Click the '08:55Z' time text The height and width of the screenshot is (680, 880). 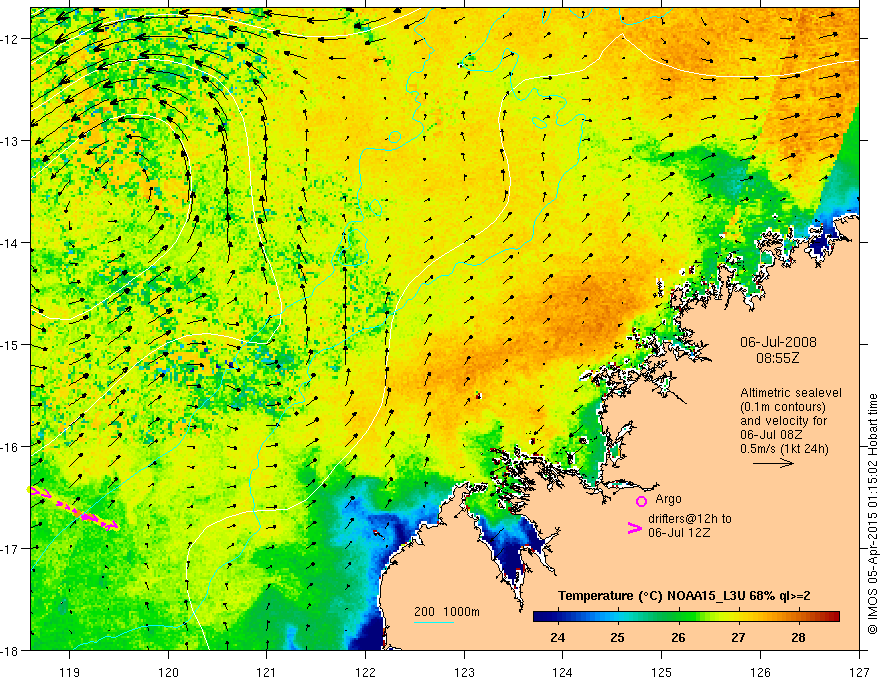tap(778, 358)
